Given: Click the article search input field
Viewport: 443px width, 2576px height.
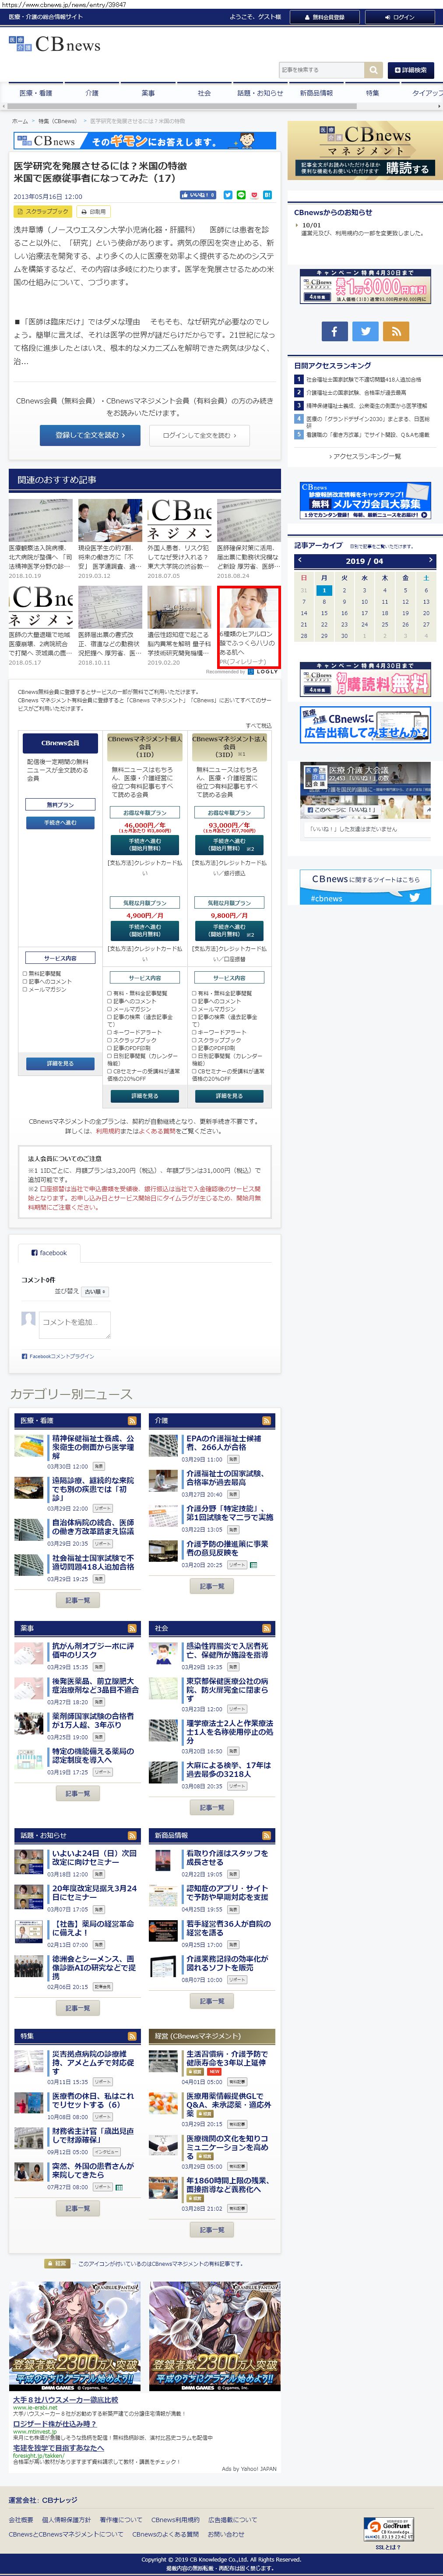Looking at the screenshot, I should pyautogui.click(x=321, y=70).
